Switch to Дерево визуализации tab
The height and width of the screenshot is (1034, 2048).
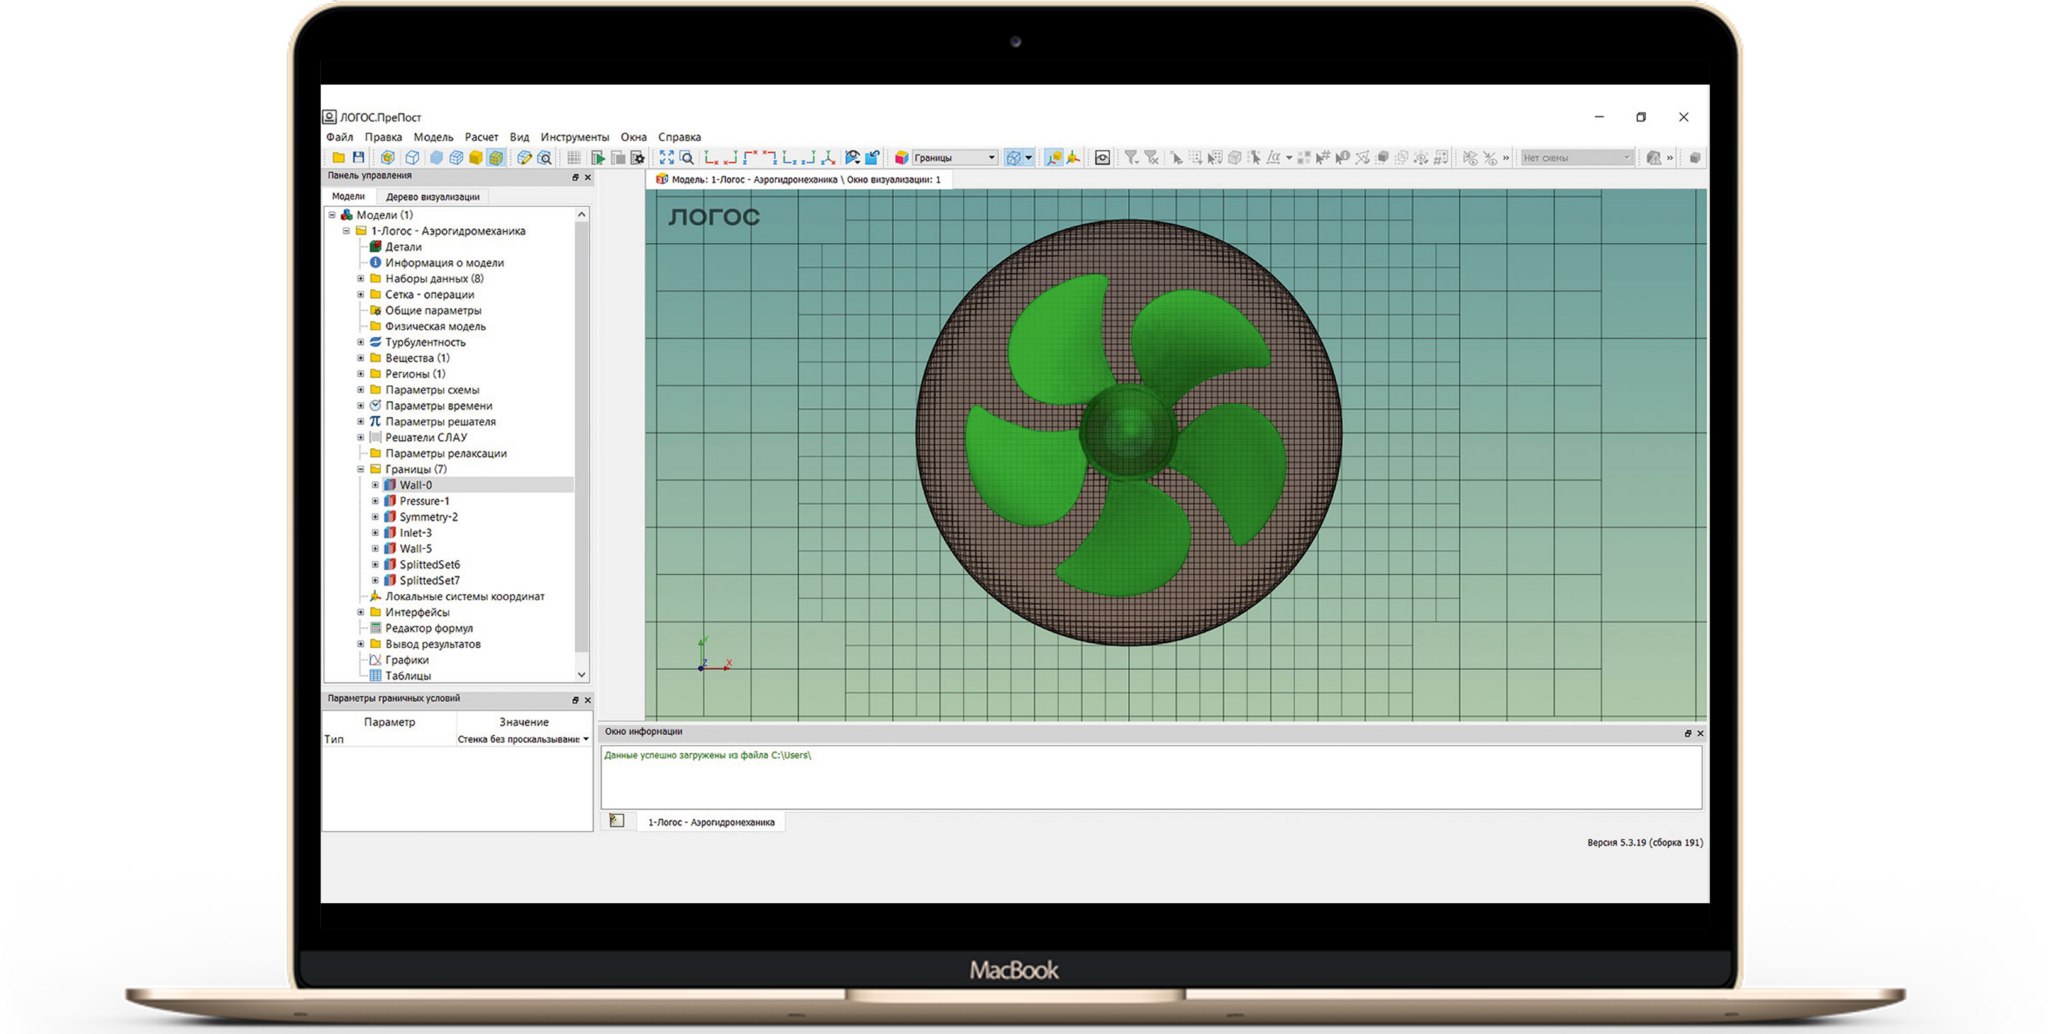(432, 197)
